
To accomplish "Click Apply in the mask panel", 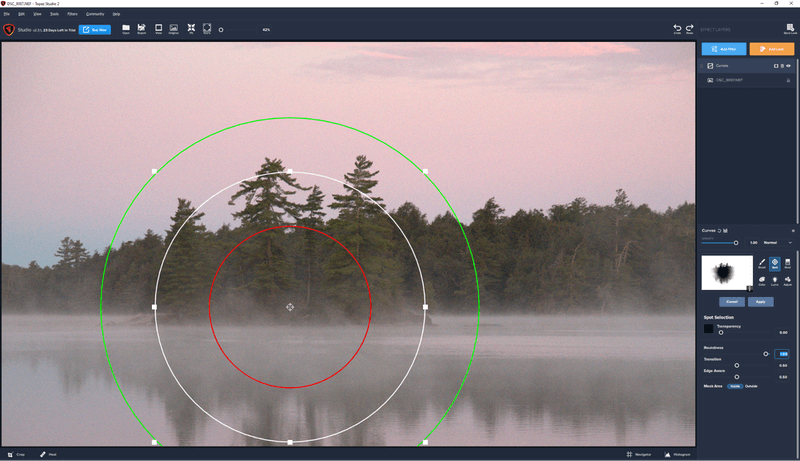I will coord(760,301).
